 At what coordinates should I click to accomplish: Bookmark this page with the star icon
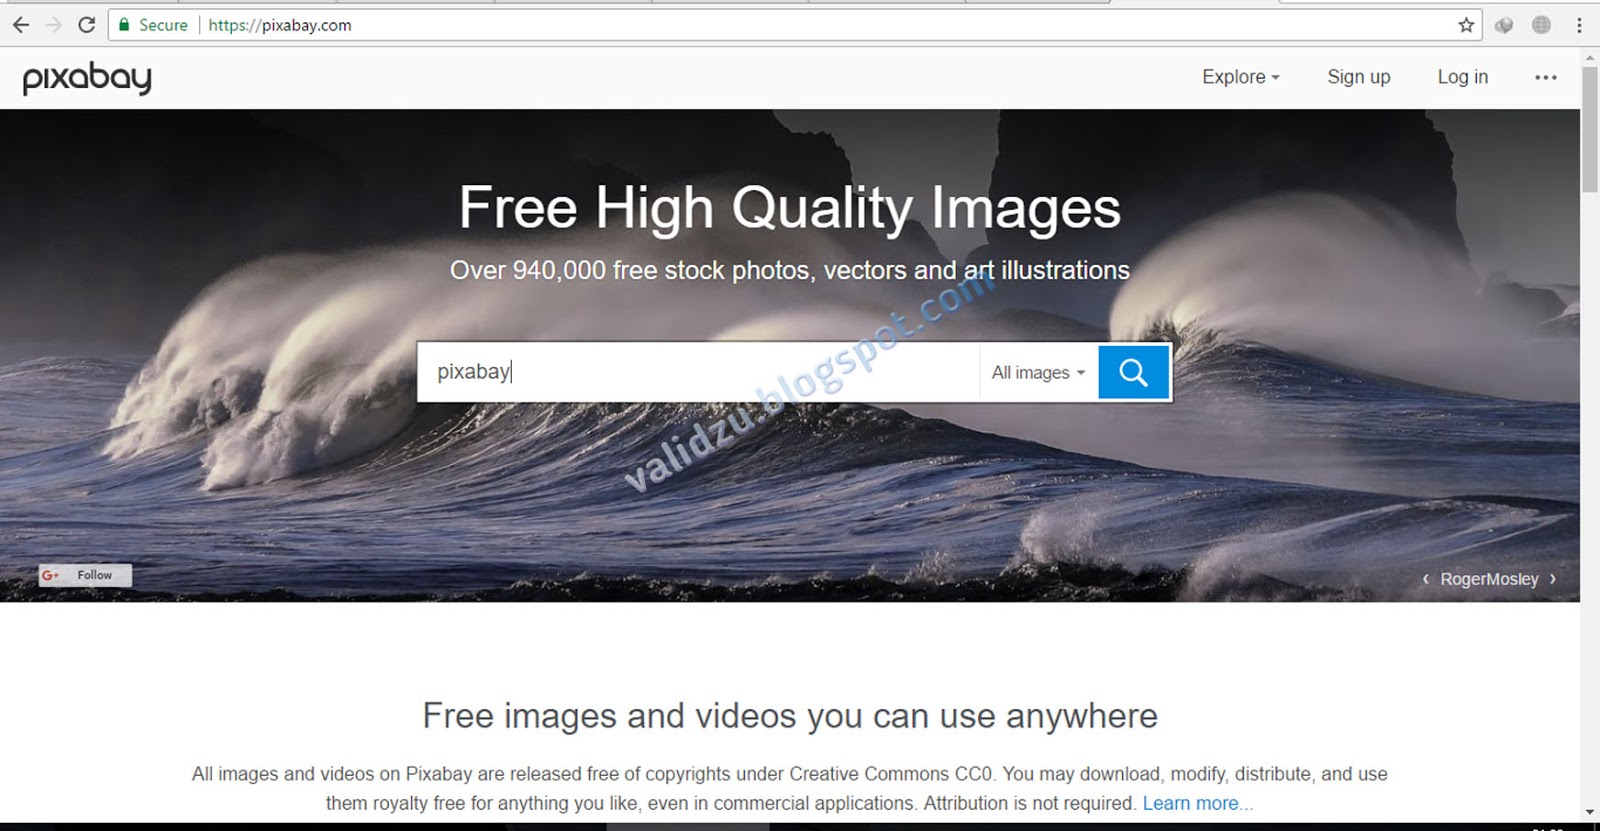coord(1466,25)
